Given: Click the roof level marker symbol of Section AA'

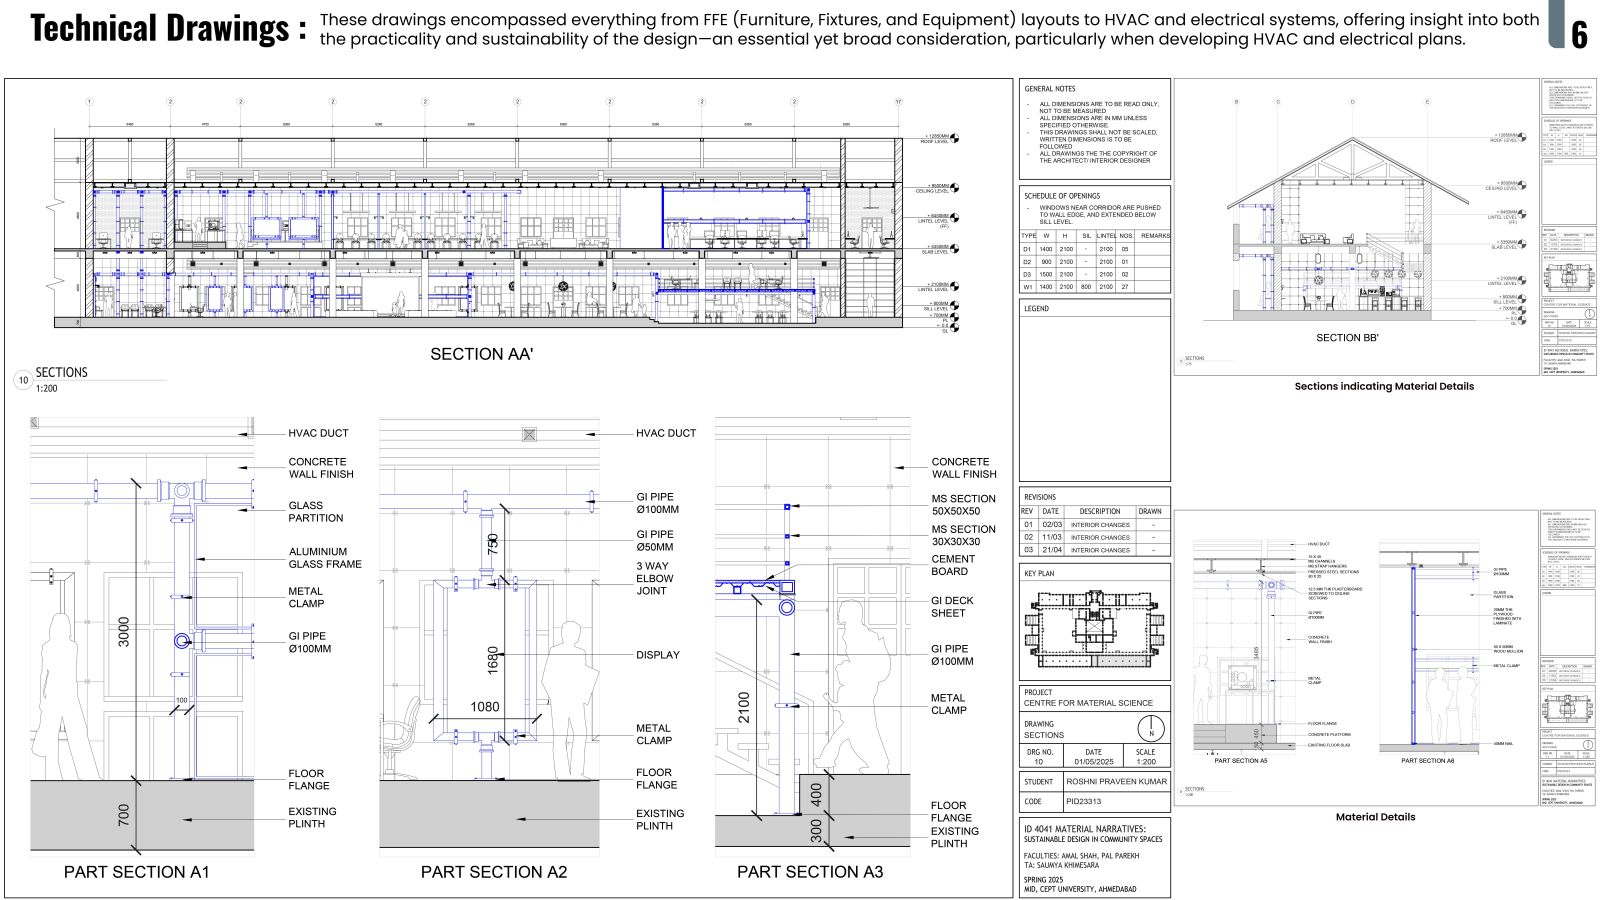Looking at the screenshot, I should click(x=955, y=138).
